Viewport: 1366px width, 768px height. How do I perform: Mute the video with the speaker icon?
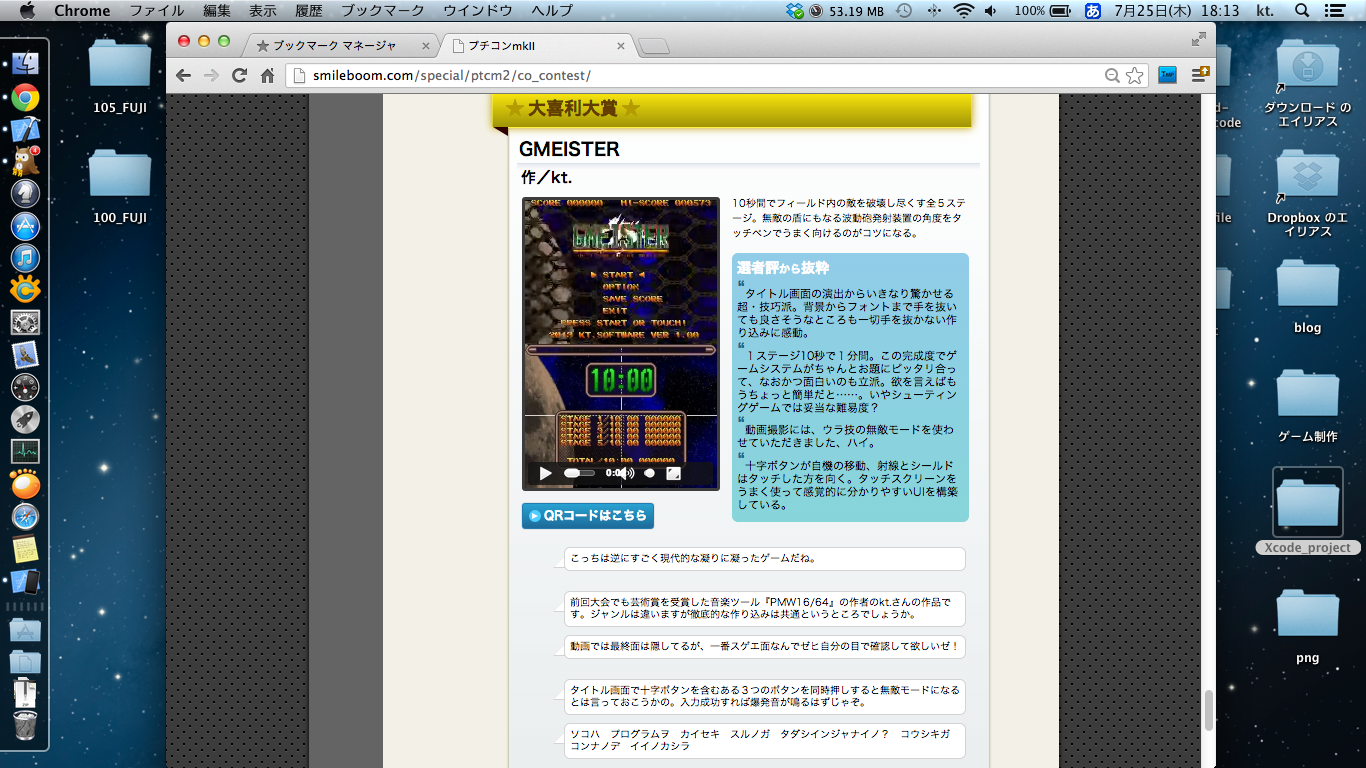(626, 473)
